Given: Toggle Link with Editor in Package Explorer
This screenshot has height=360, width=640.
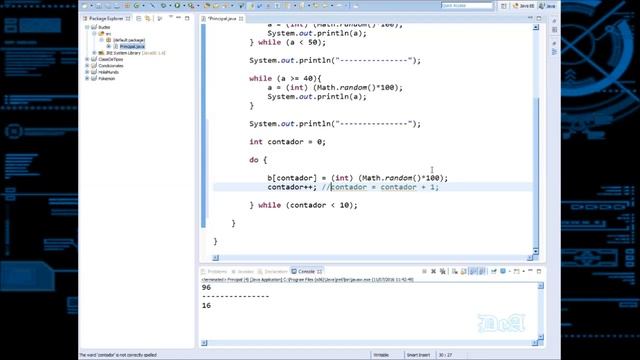Looking at the screenshot, I should pos(148,18).
